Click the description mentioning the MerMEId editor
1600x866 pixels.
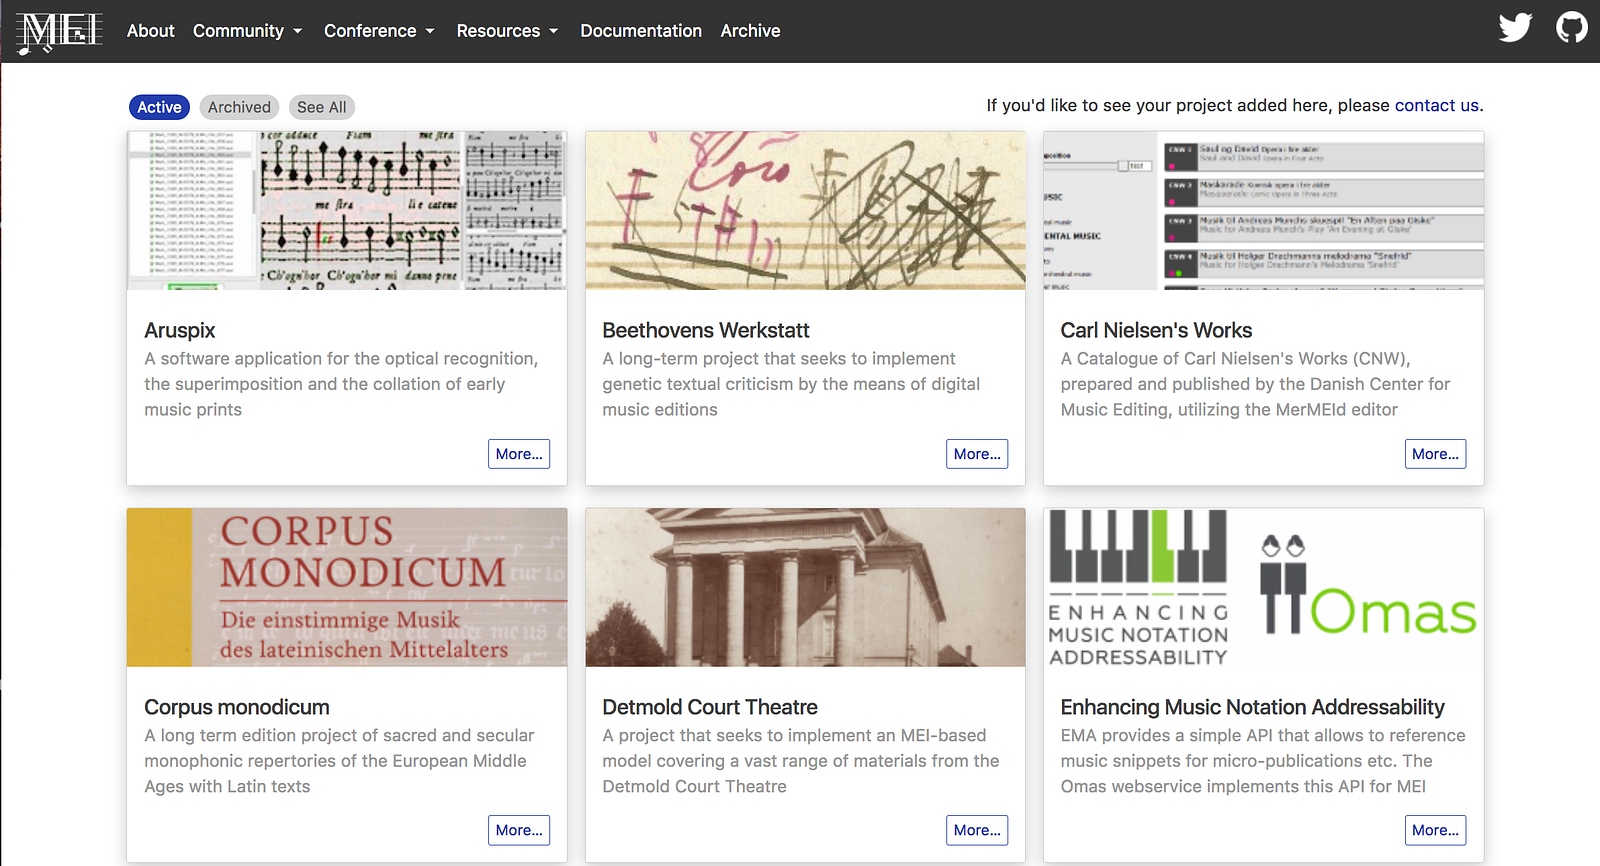pos(1255,384)
